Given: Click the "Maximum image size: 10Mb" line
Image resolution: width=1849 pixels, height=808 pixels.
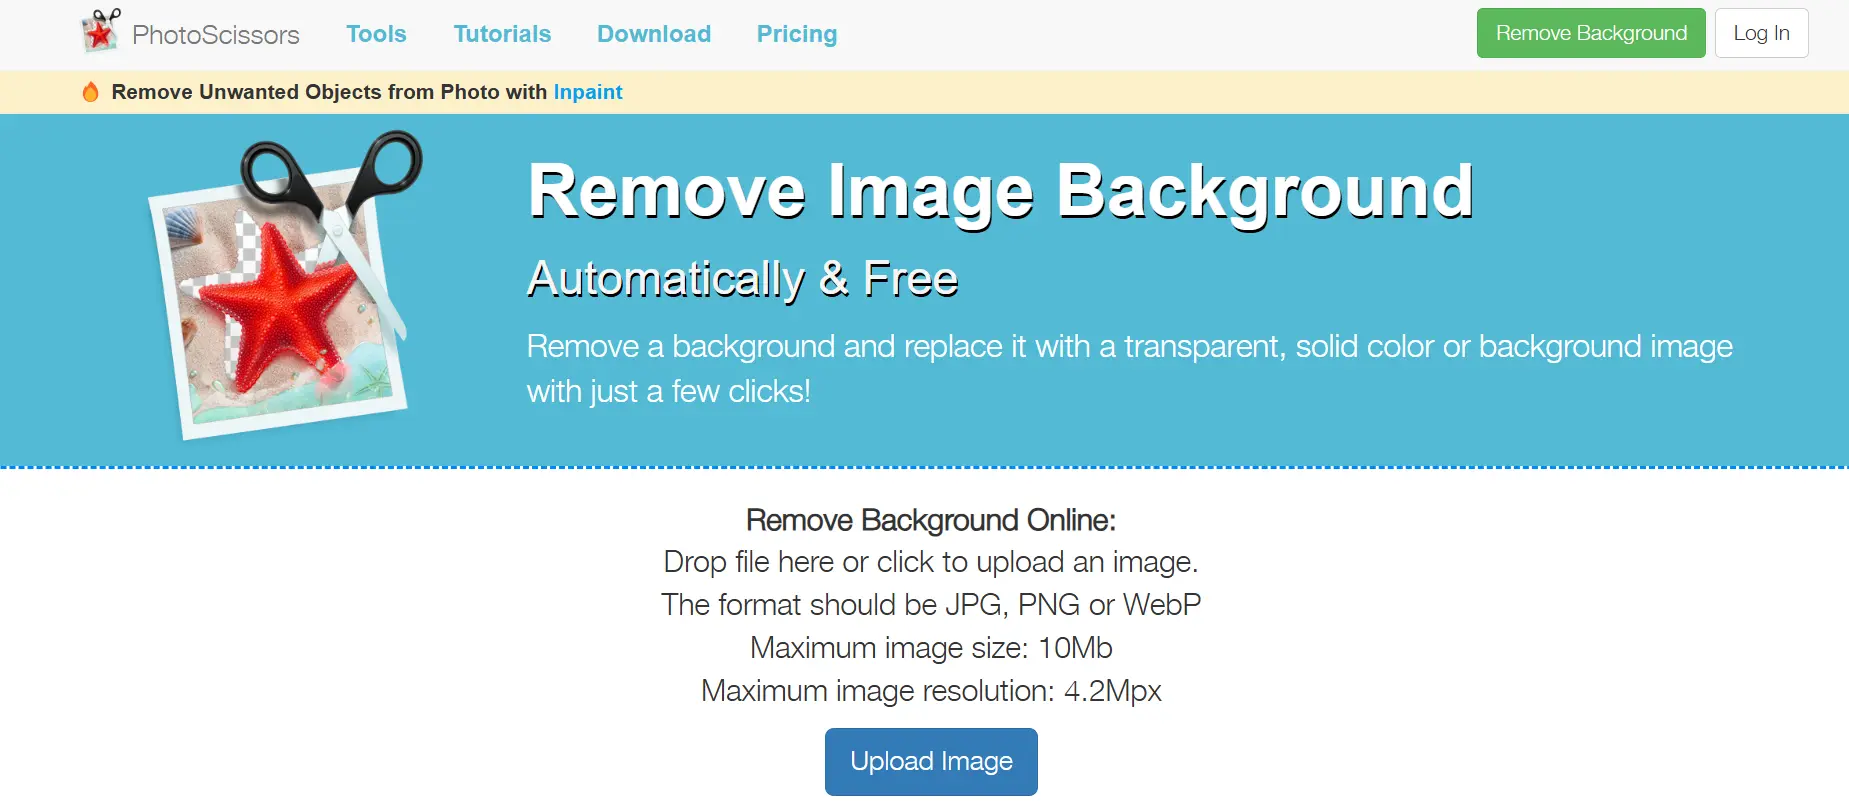Looking at the screenshot, I should click(x=931, y=648).
